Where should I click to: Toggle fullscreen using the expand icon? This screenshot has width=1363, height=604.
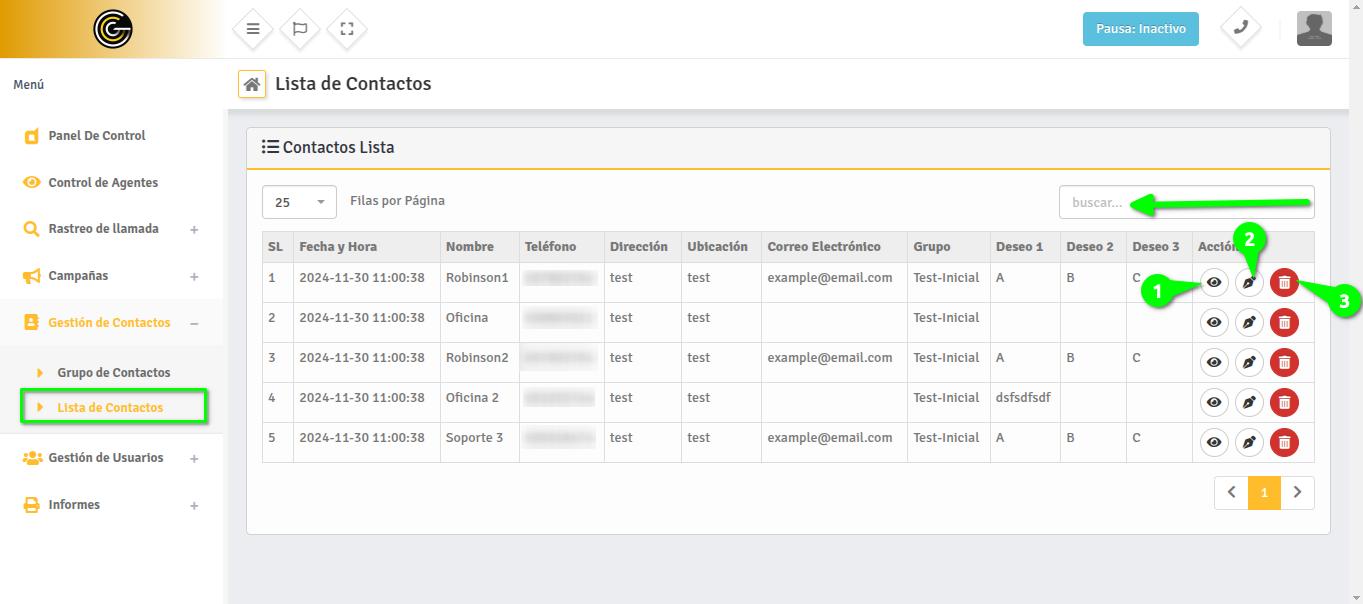point(347,29)
